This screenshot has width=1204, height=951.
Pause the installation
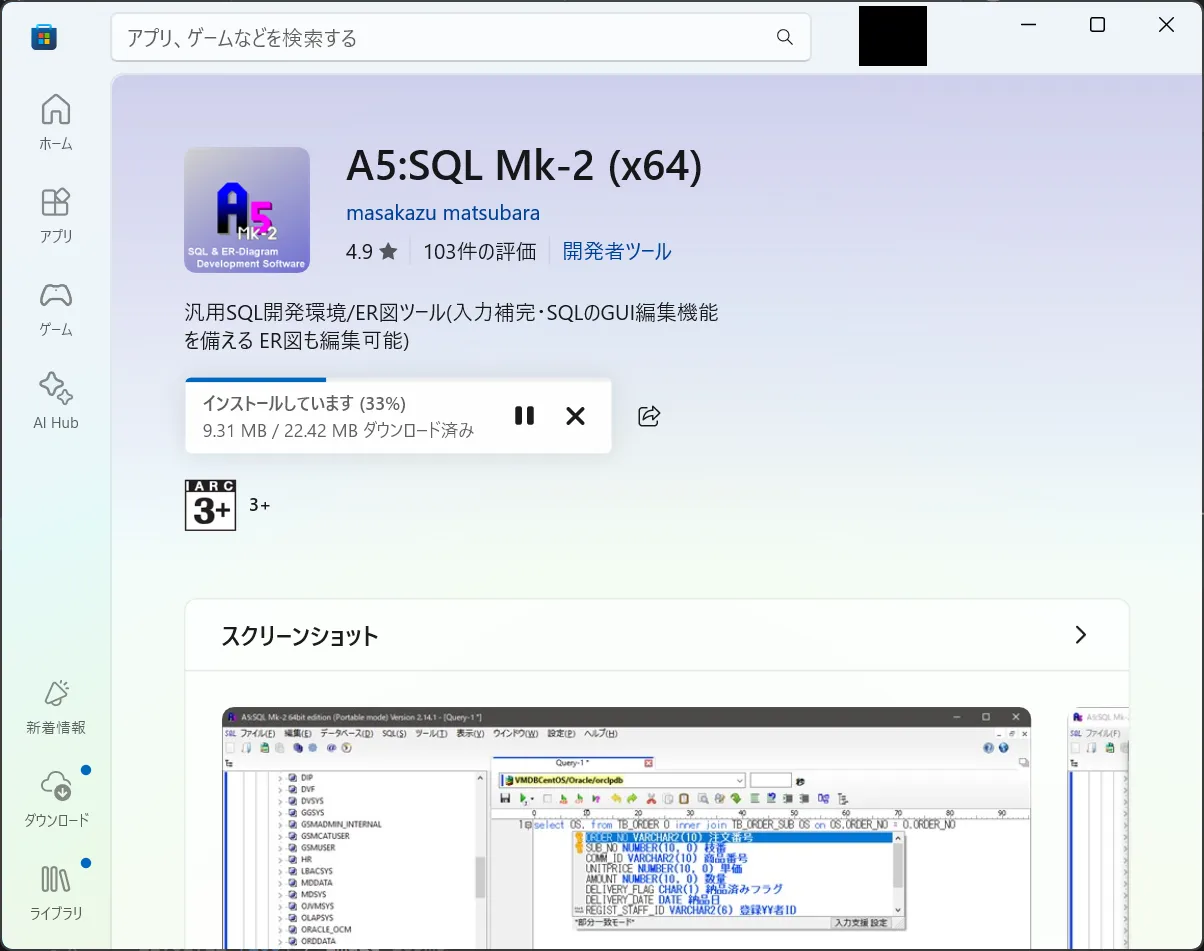524,416
